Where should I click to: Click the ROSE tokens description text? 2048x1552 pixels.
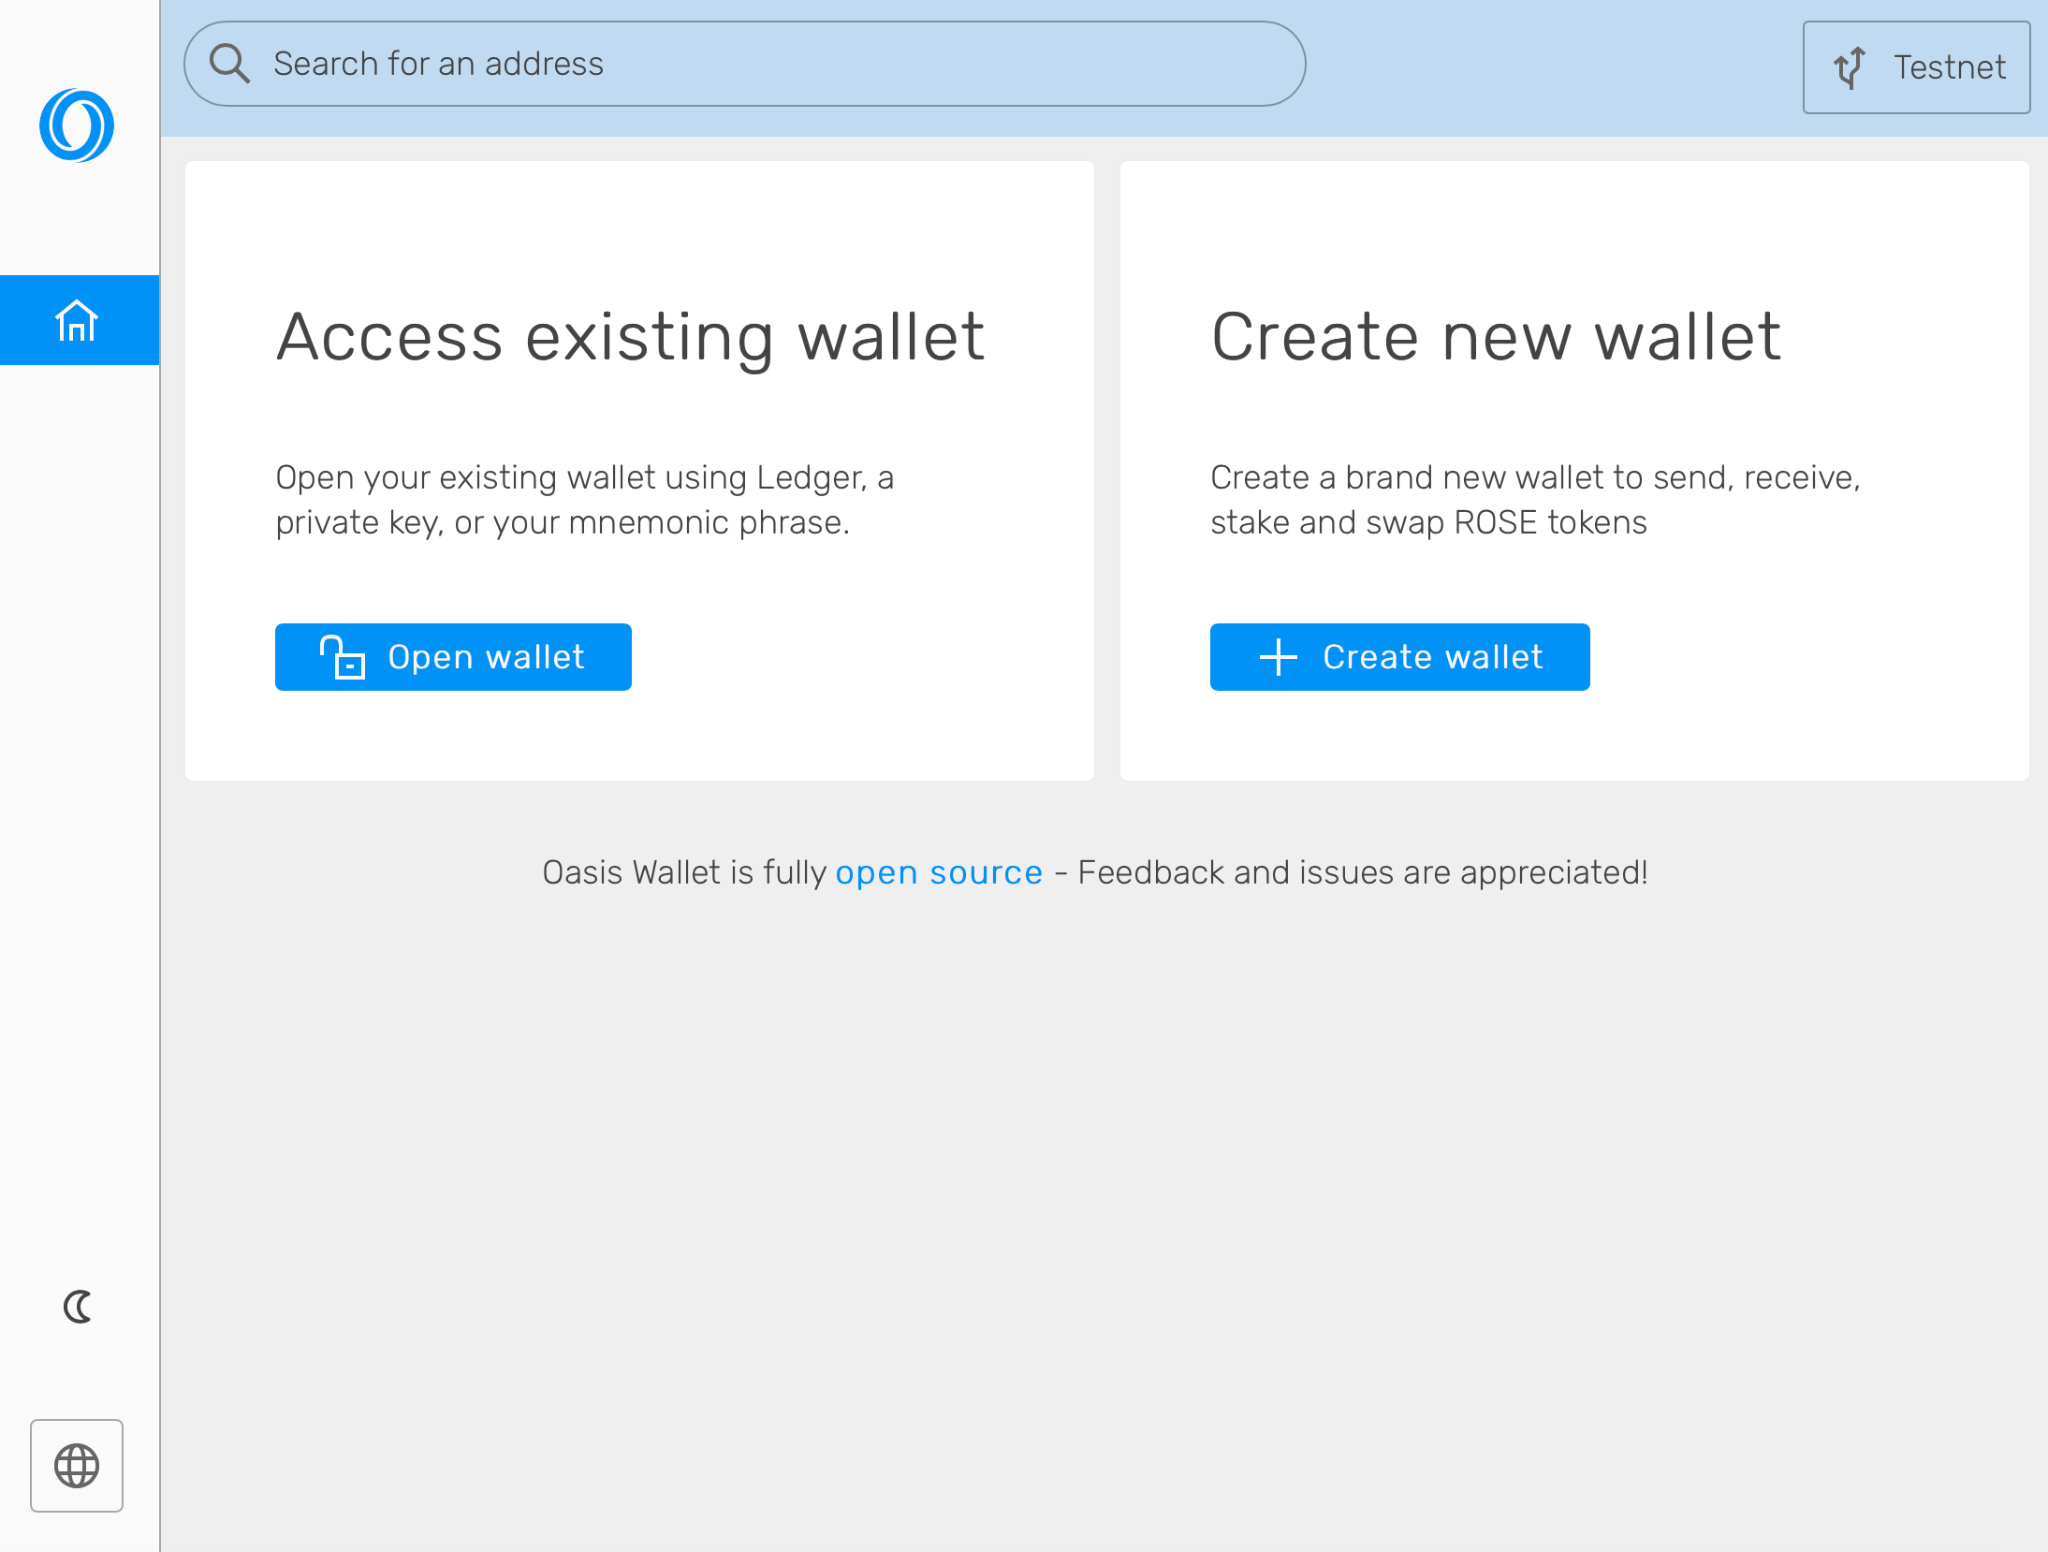point(1535,500)
